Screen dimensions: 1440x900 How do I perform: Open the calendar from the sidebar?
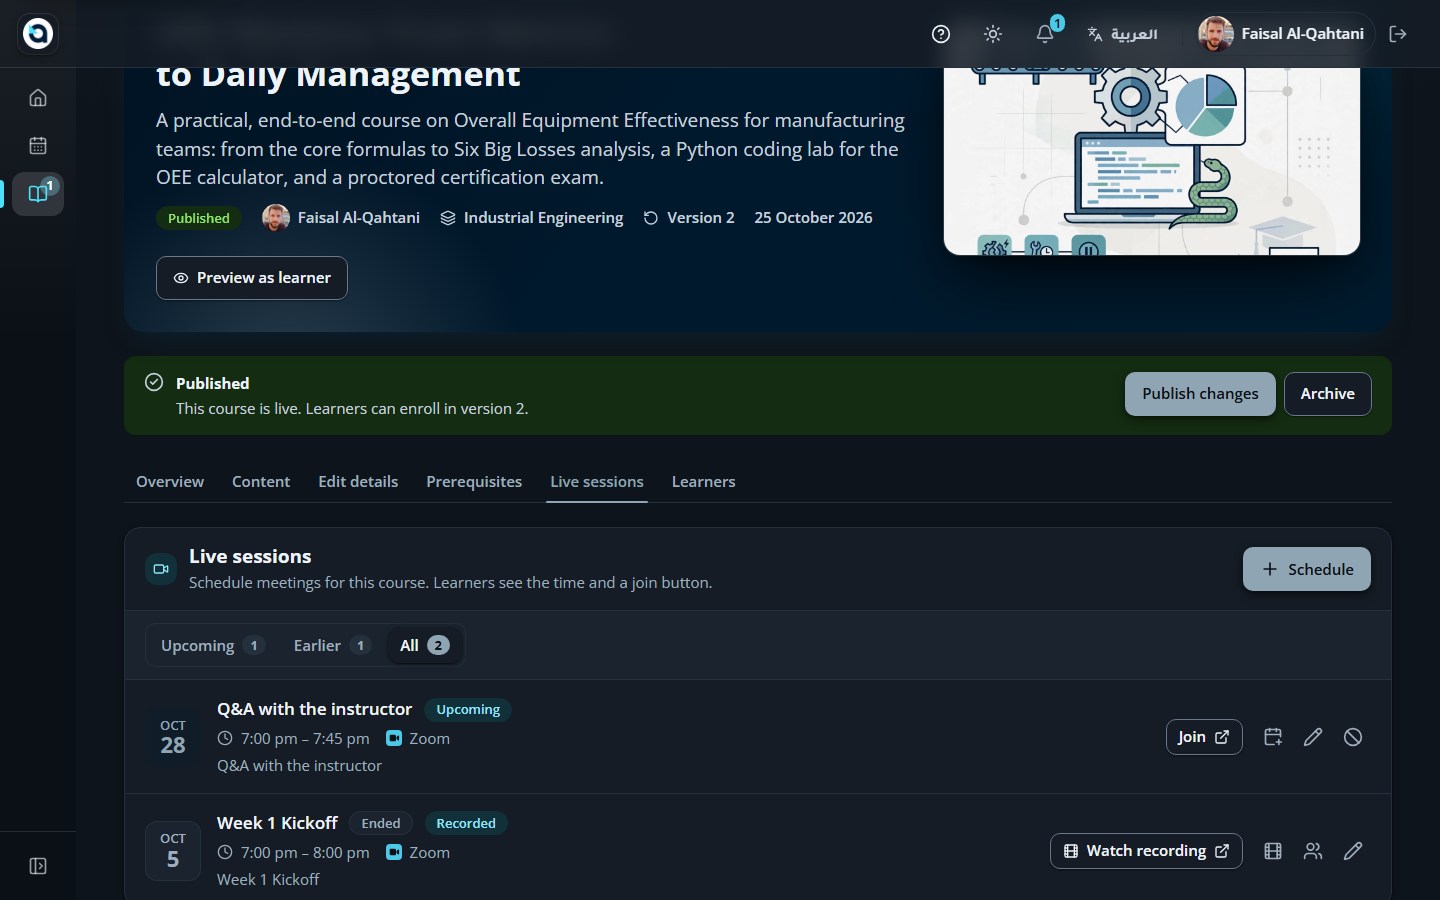coord(38,145)
